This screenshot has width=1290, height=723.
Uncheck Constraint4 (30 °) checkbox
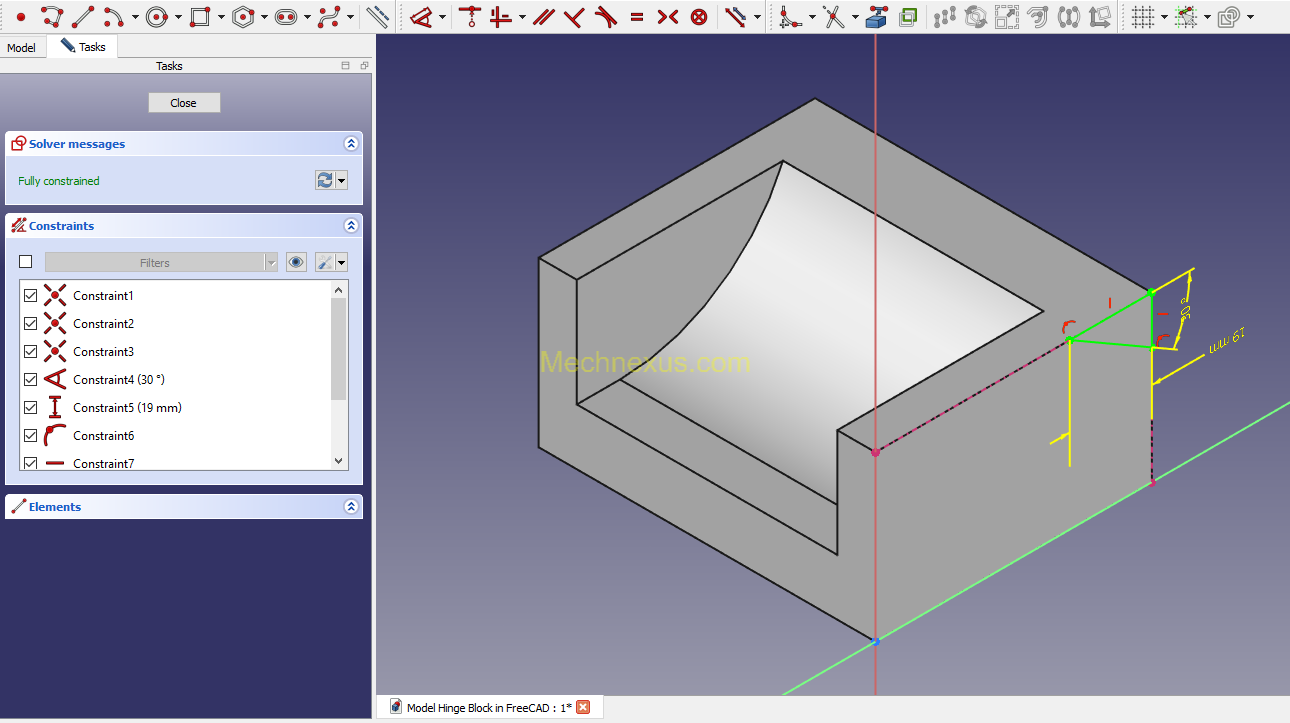30,380
